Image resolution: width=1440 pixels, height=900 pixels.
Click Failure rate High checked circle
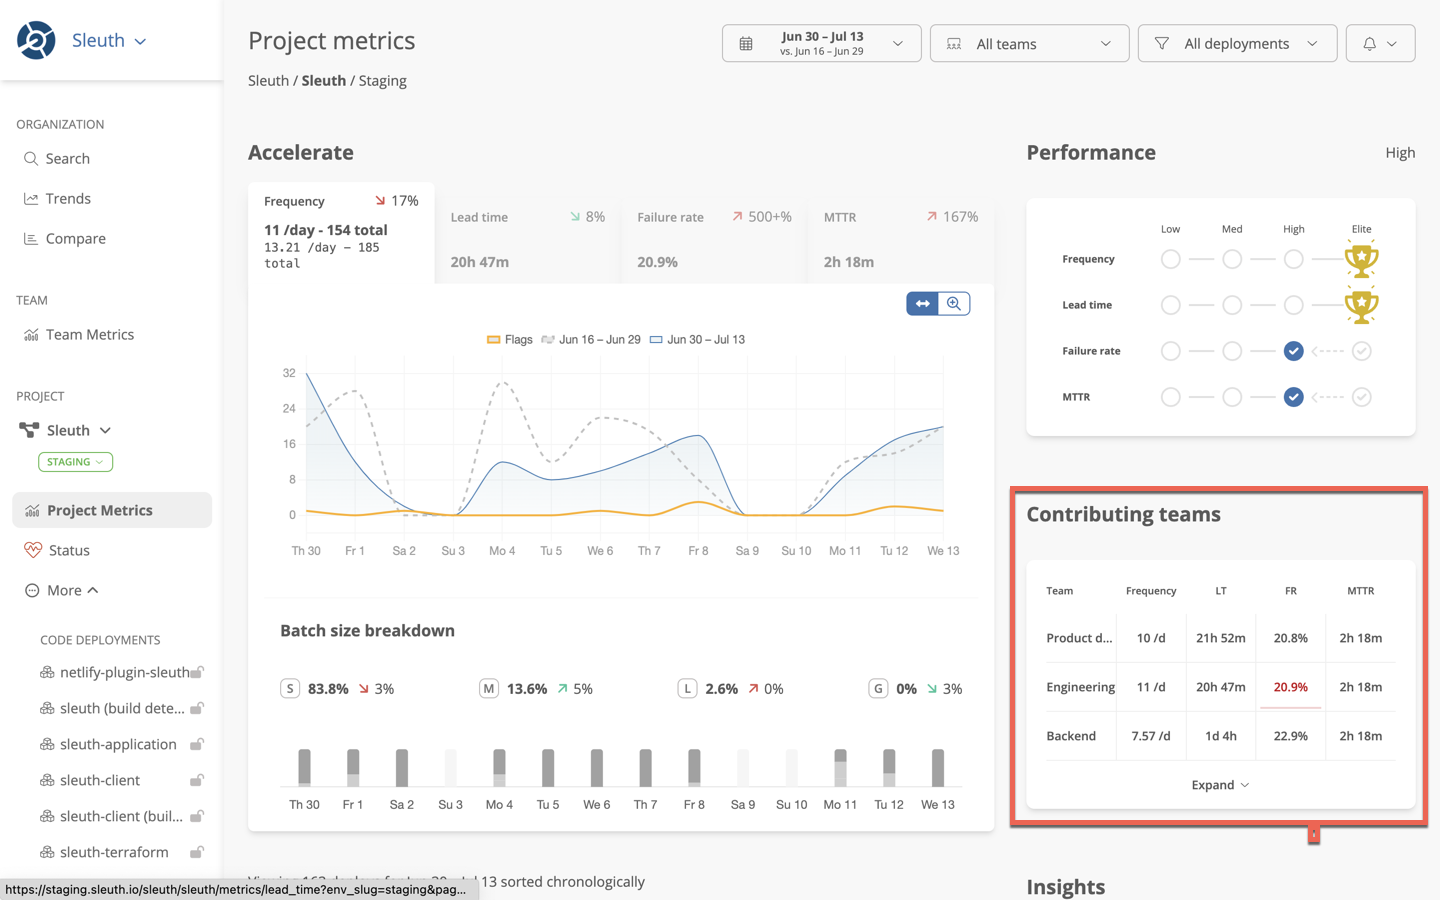click(1293, 351)
